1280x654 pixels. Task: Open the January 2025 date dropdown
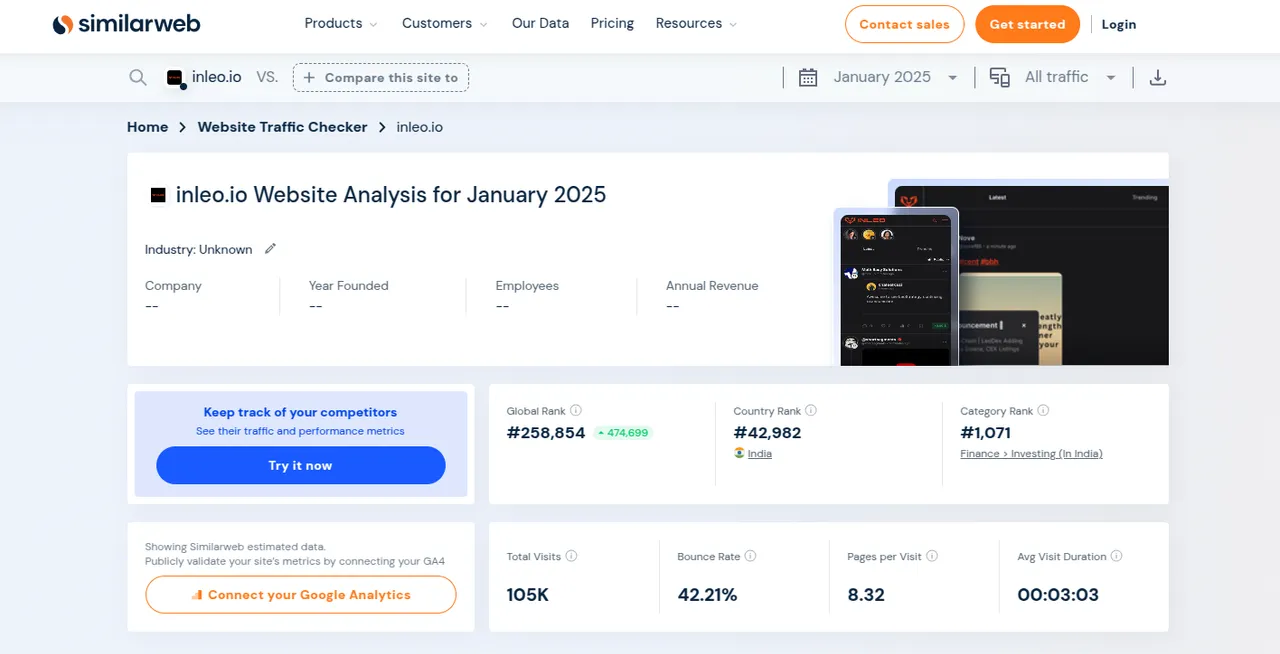coord(895,77)
